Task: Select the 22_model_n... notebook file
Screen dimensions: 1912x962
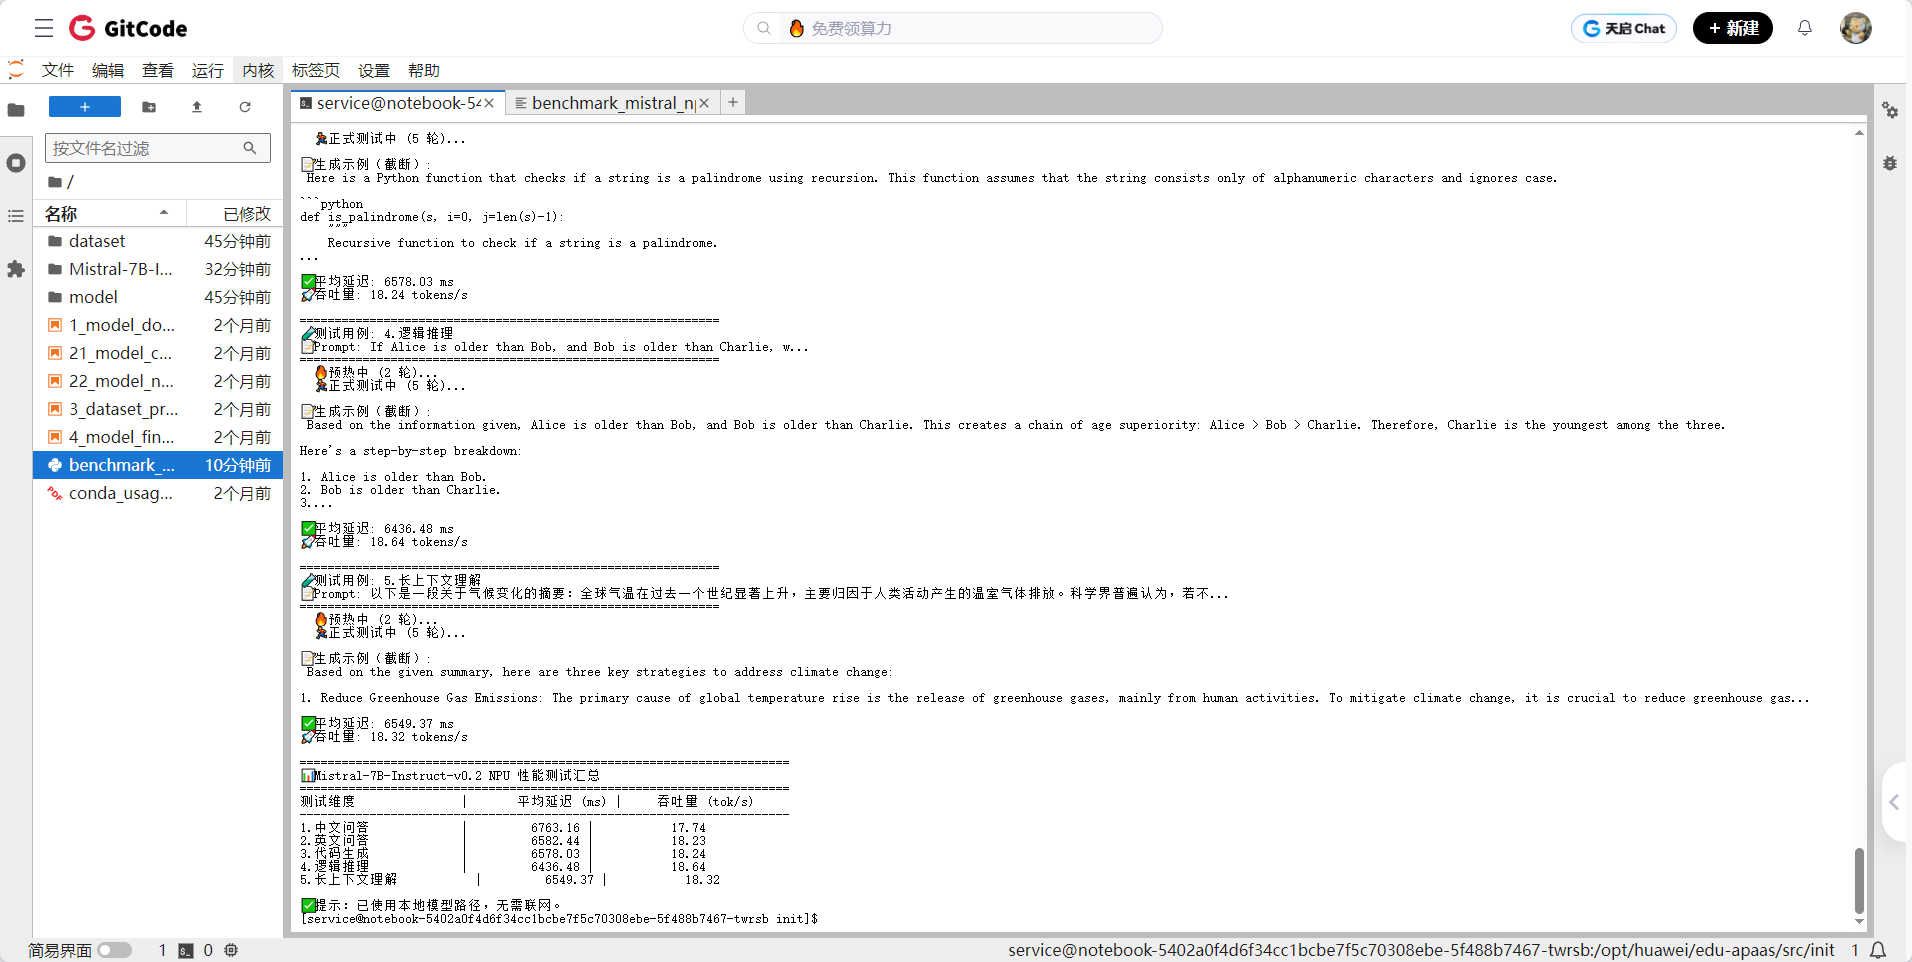Action: tap(158, 381)
